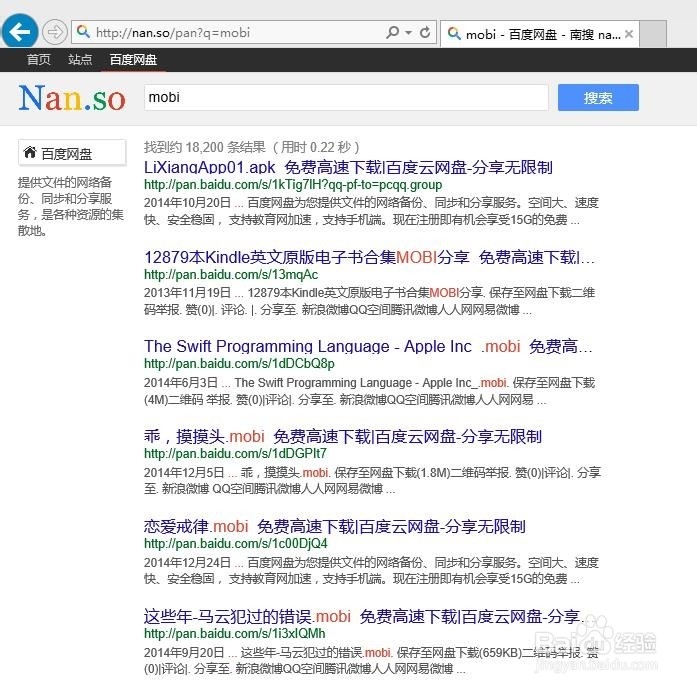The width and height of the screenshot is (697, 689).
Task: Open URL pan.baidu.com/s/1kTig7IH link
Action: coord(293,184)
